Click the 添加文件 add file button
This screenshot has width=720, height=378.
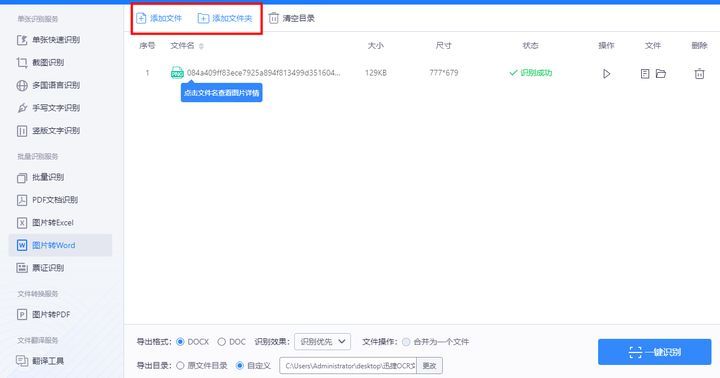[159, 18]
